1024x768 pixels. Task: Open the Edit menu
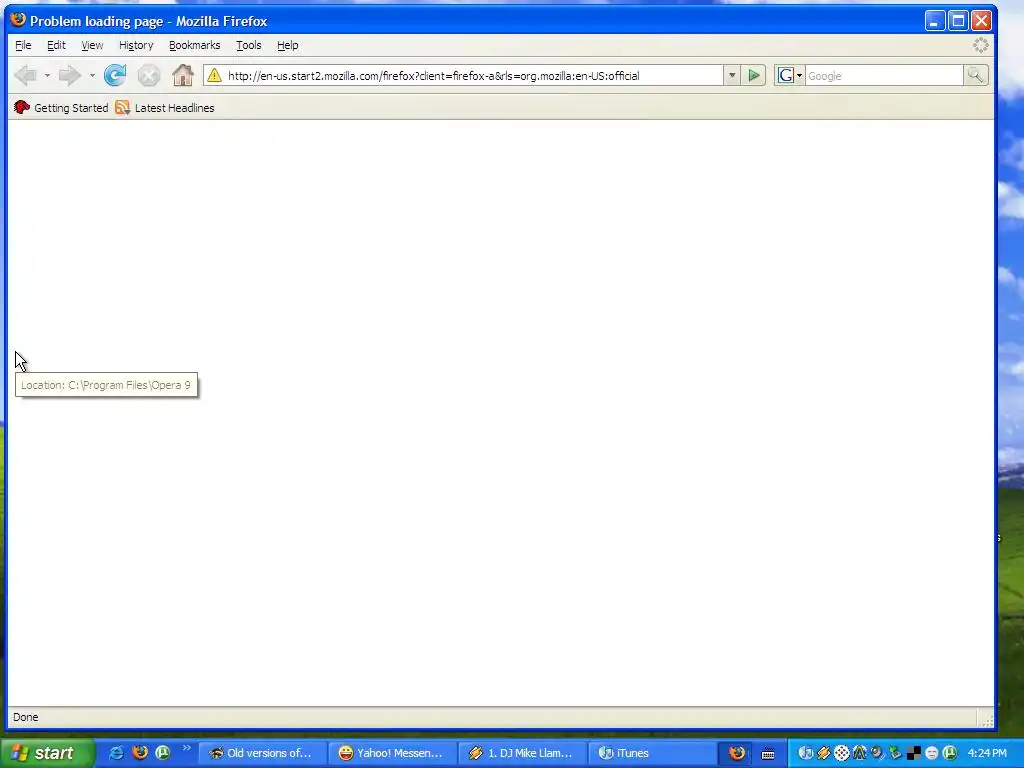click(x=56, y=45)
